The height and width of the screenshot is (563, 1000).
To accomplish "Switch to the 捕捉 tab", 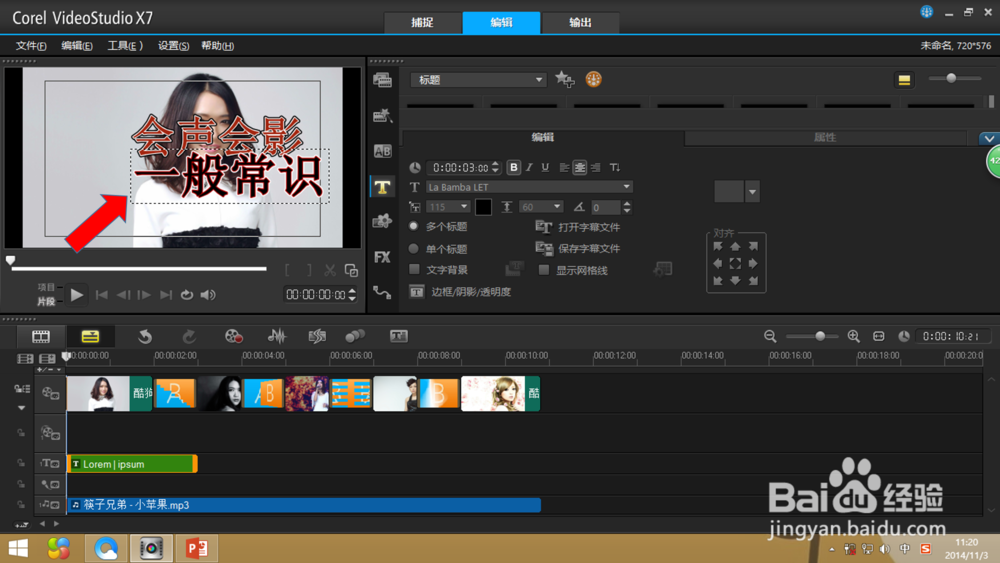I will tap(422, 22).
